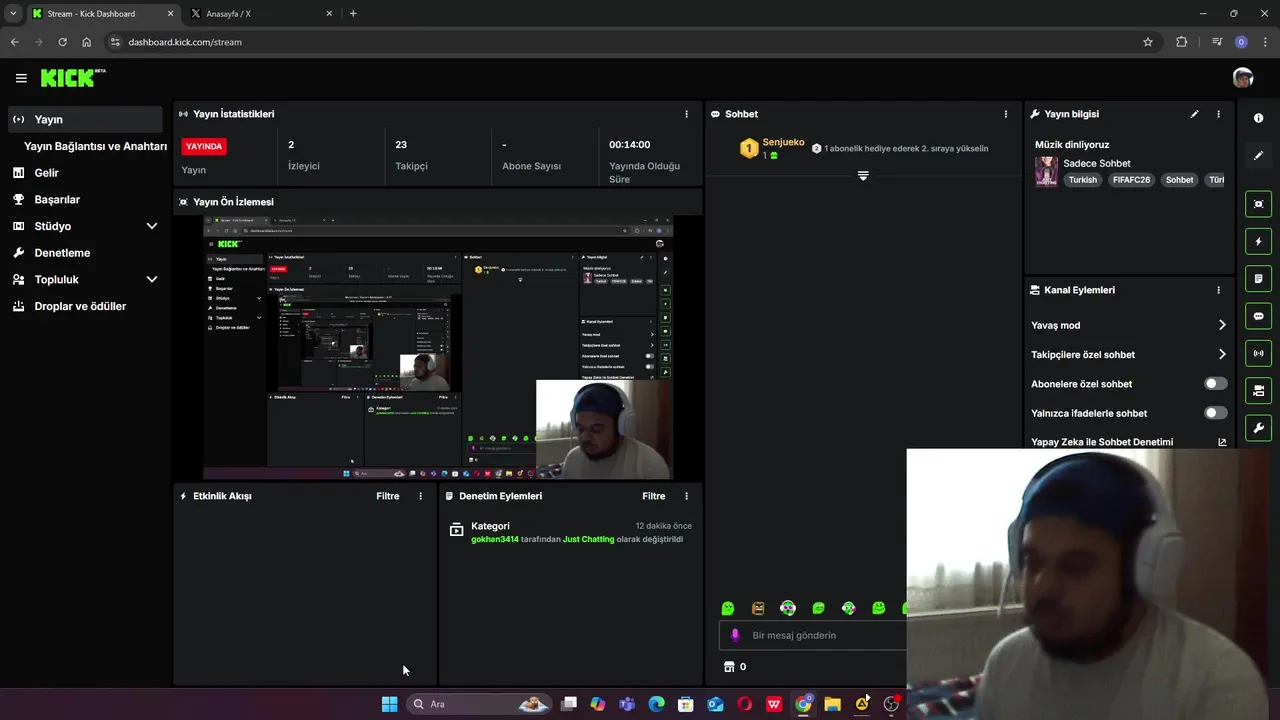Toggle channel actions icon in right rail
The image size is (1280, 720).
coord(1258,391)
